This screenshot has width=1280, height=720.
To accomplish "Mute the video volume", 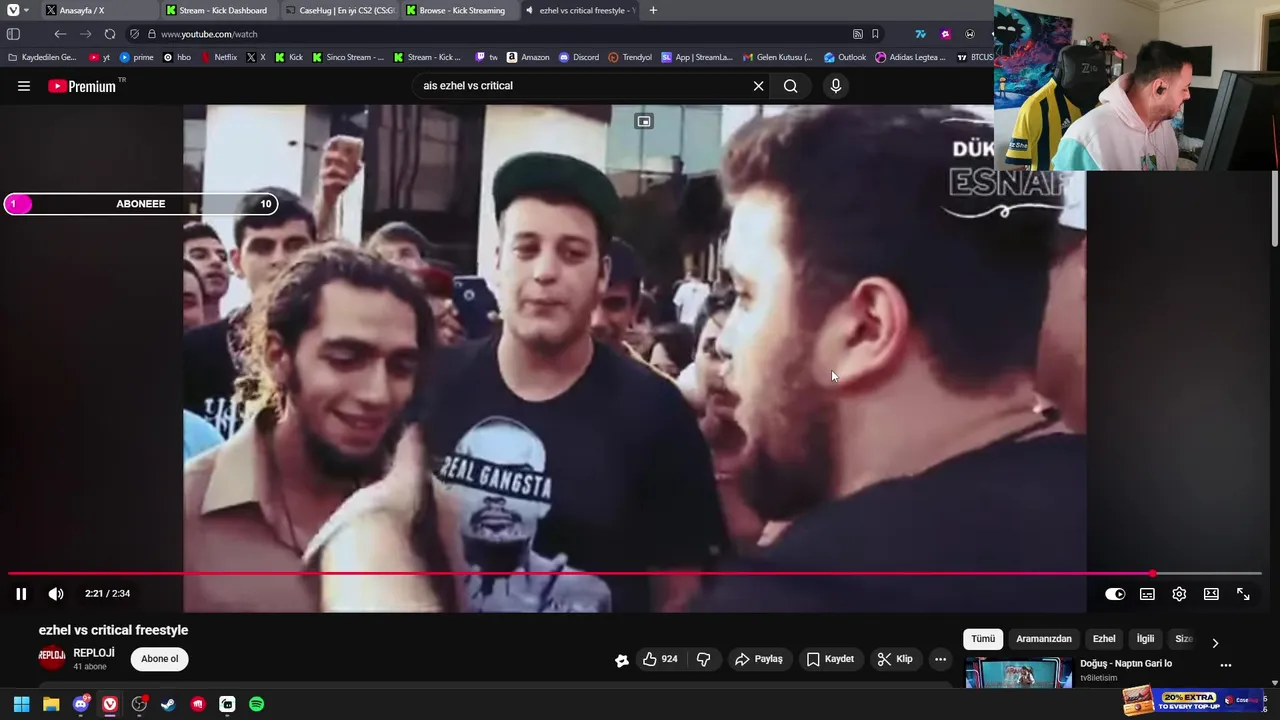I will tap(56, 594).
